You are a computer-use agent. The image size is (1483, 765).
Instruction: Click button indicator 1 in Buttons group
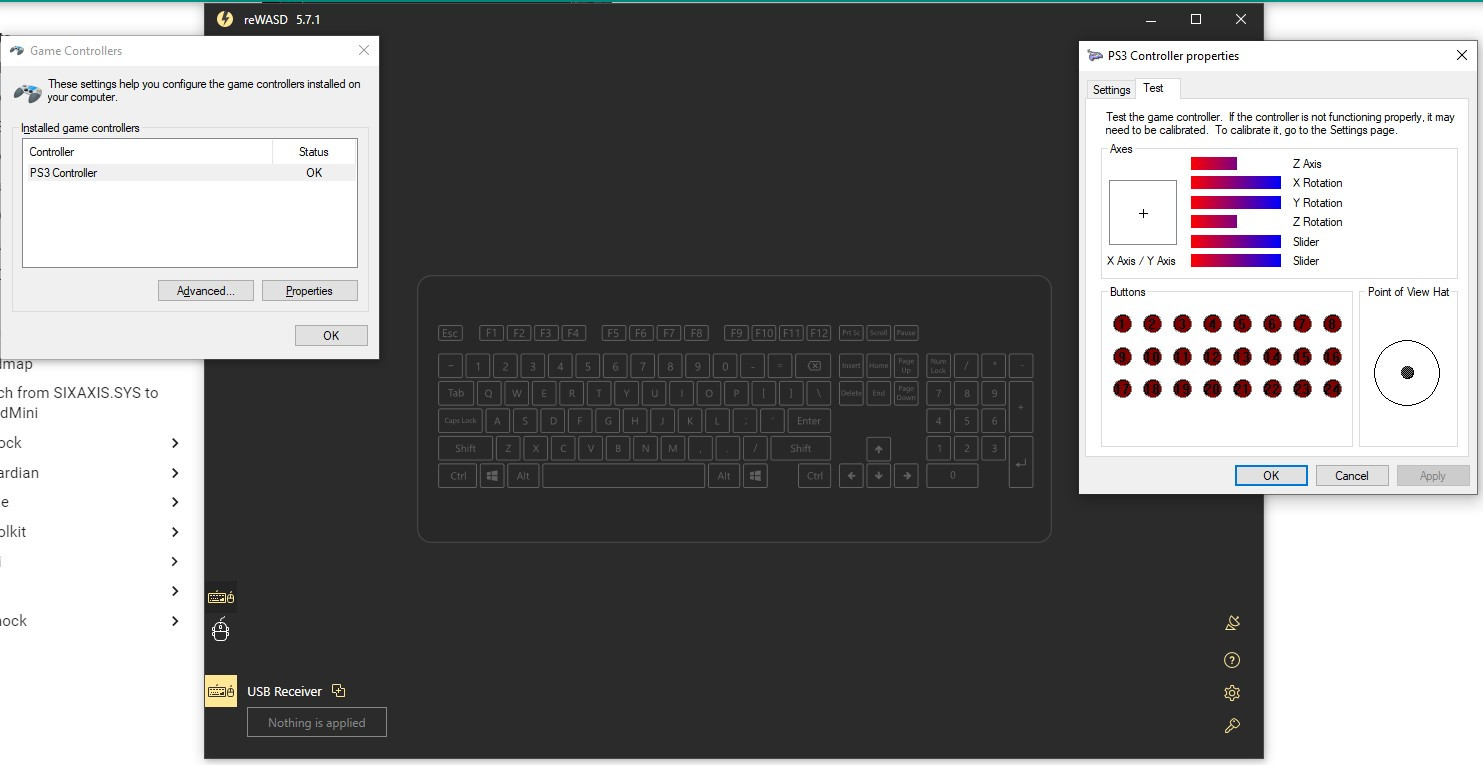click(x=1122, y=323)
